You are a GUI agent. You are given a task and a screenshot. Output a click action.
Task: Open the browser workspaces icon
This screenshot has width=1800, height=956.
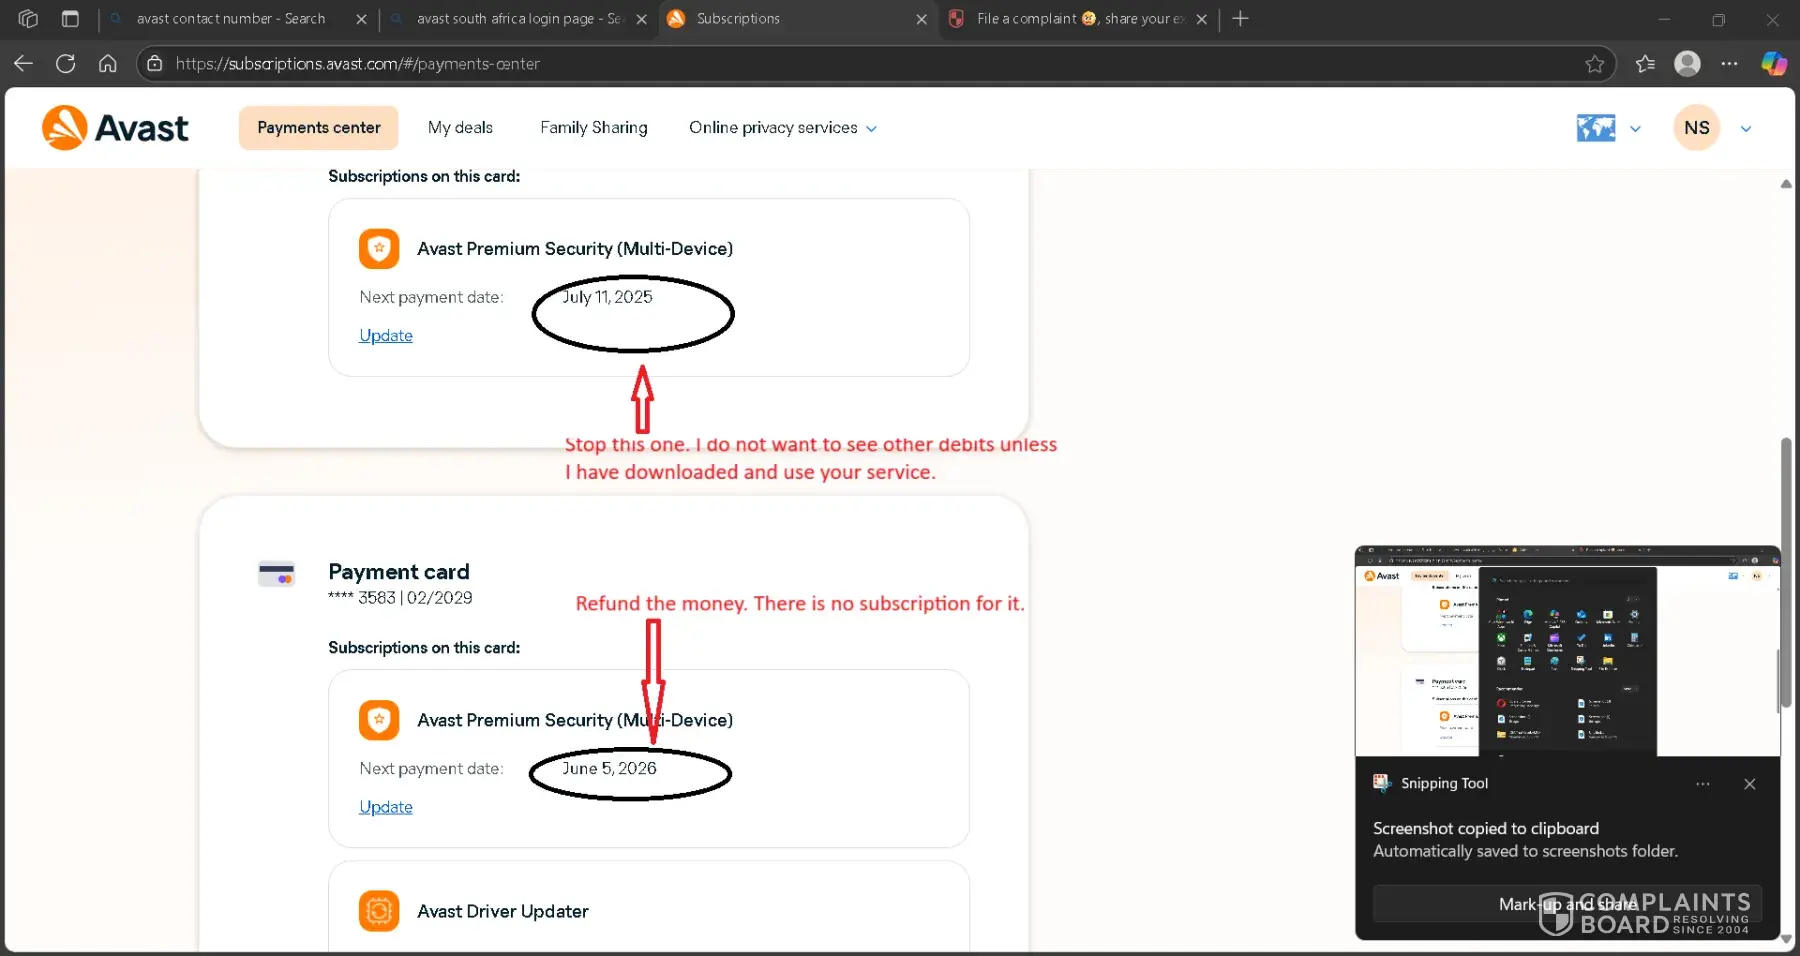point(28,19)
